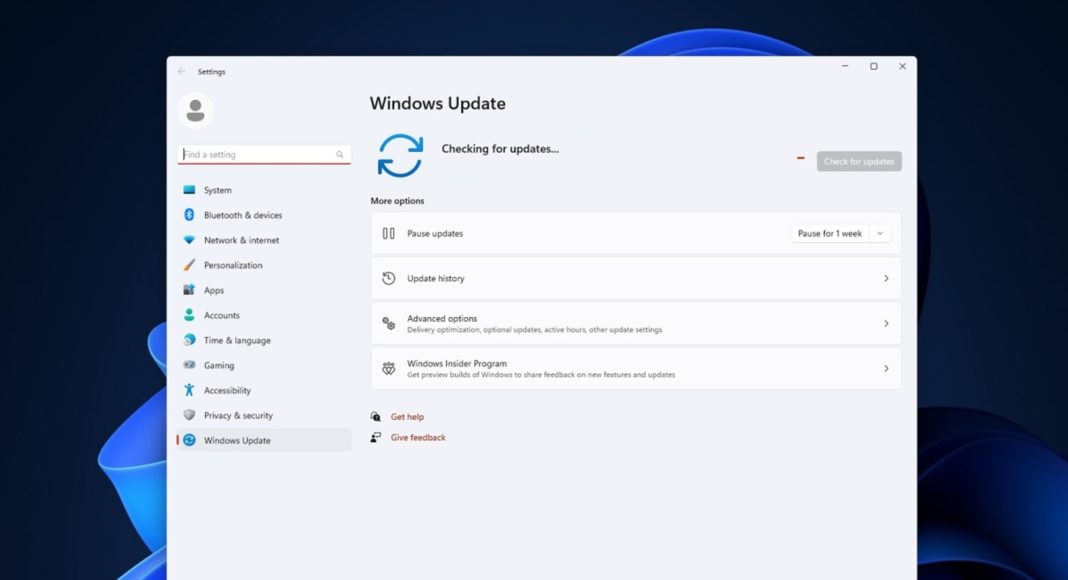1068x580 pixels.
Task: Click the Network & internet wifi icon
Action: pos(189,240)
